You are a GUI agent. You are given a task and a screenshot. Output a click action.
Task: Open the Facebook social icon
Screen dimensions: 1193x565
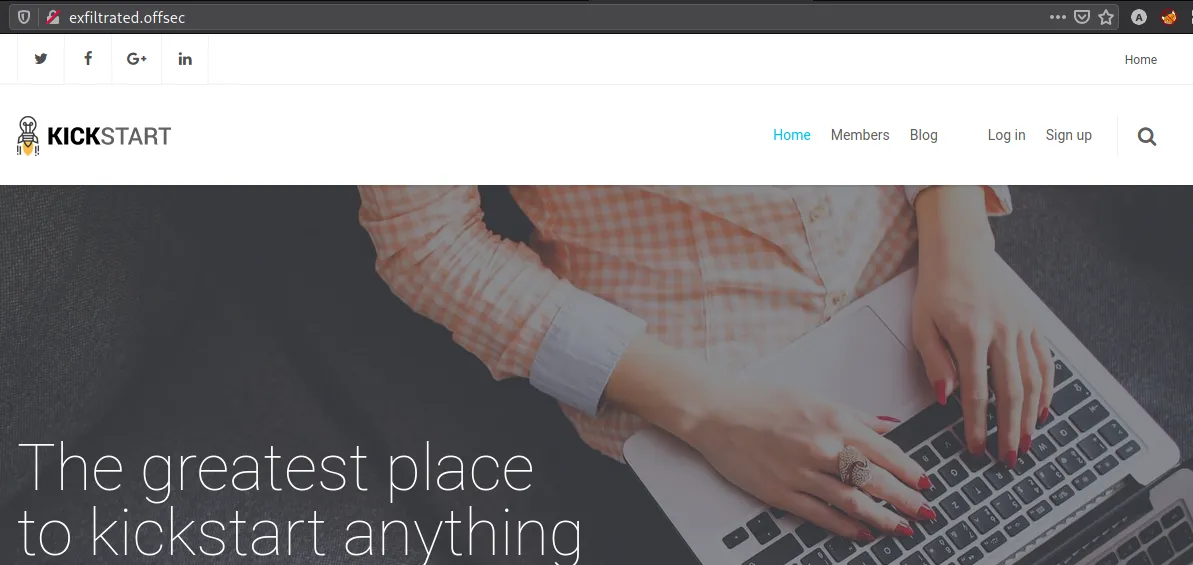tap(88, 59)
